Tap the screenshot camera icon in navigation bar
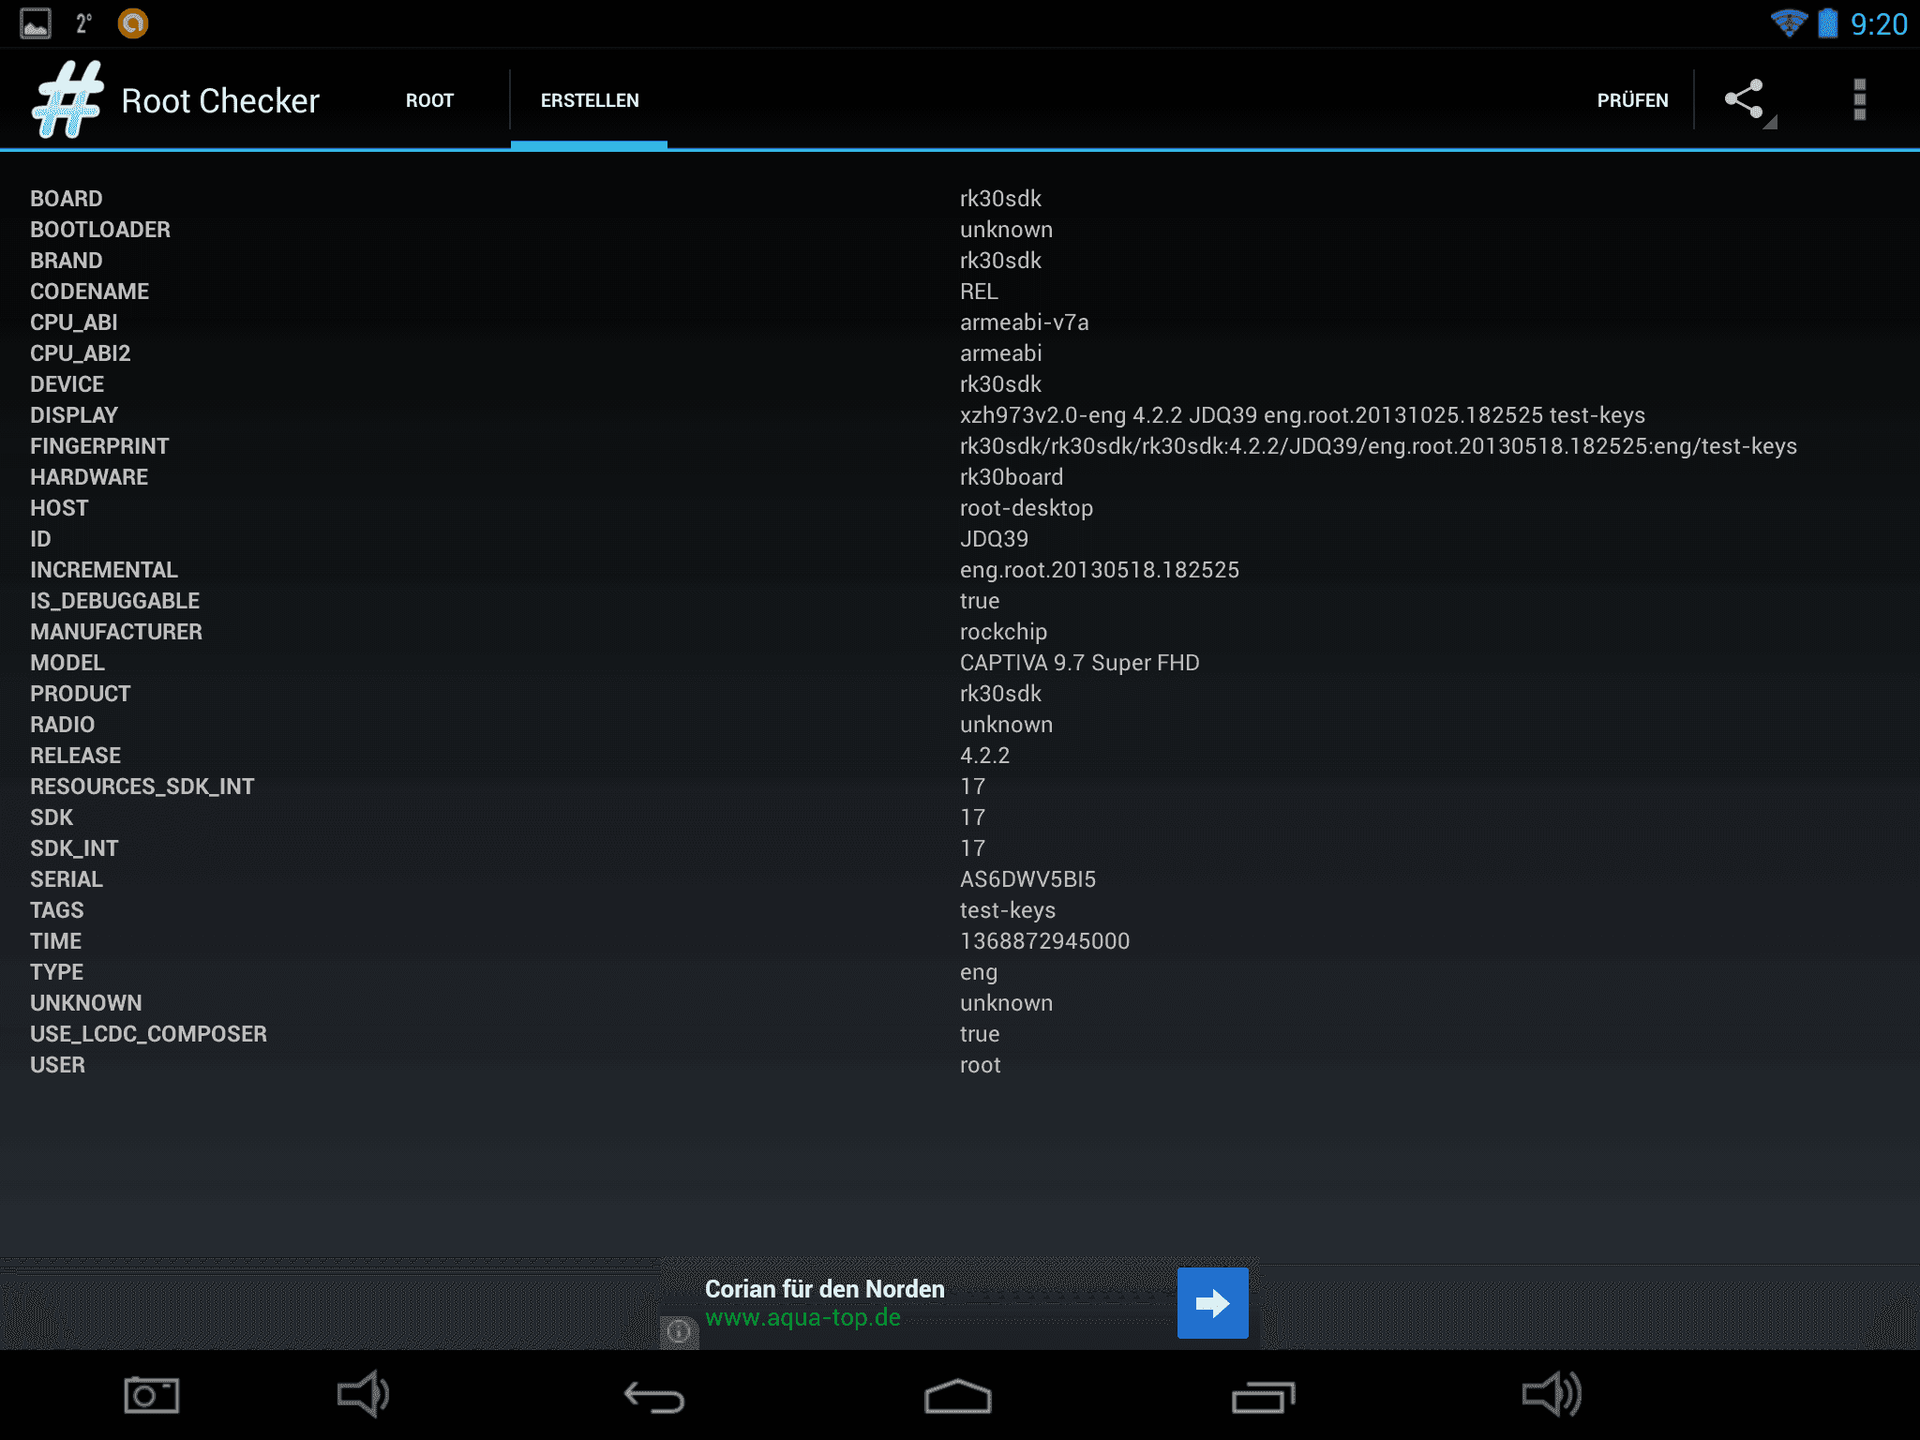The height and width of the screenshot is (1440, 1920). click(152, 1395)
